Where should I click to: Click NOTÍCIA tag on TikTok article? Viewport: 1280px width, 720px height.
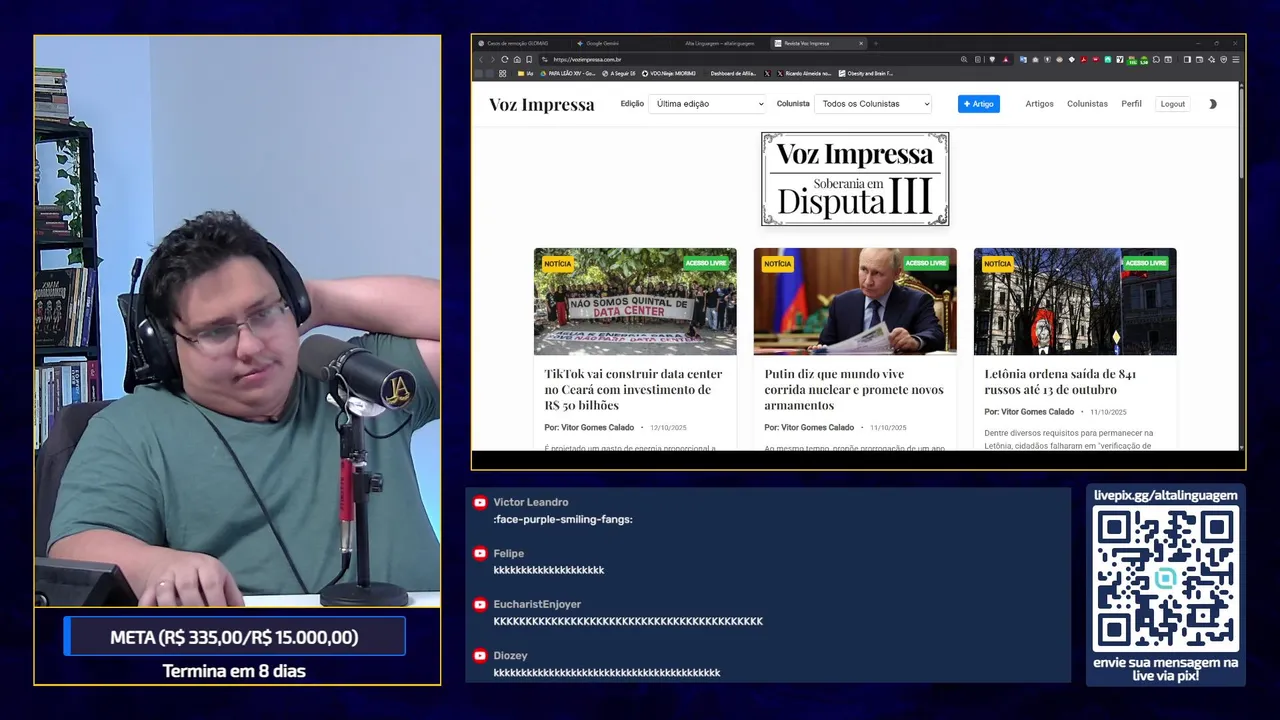click(x=558, y=264)
